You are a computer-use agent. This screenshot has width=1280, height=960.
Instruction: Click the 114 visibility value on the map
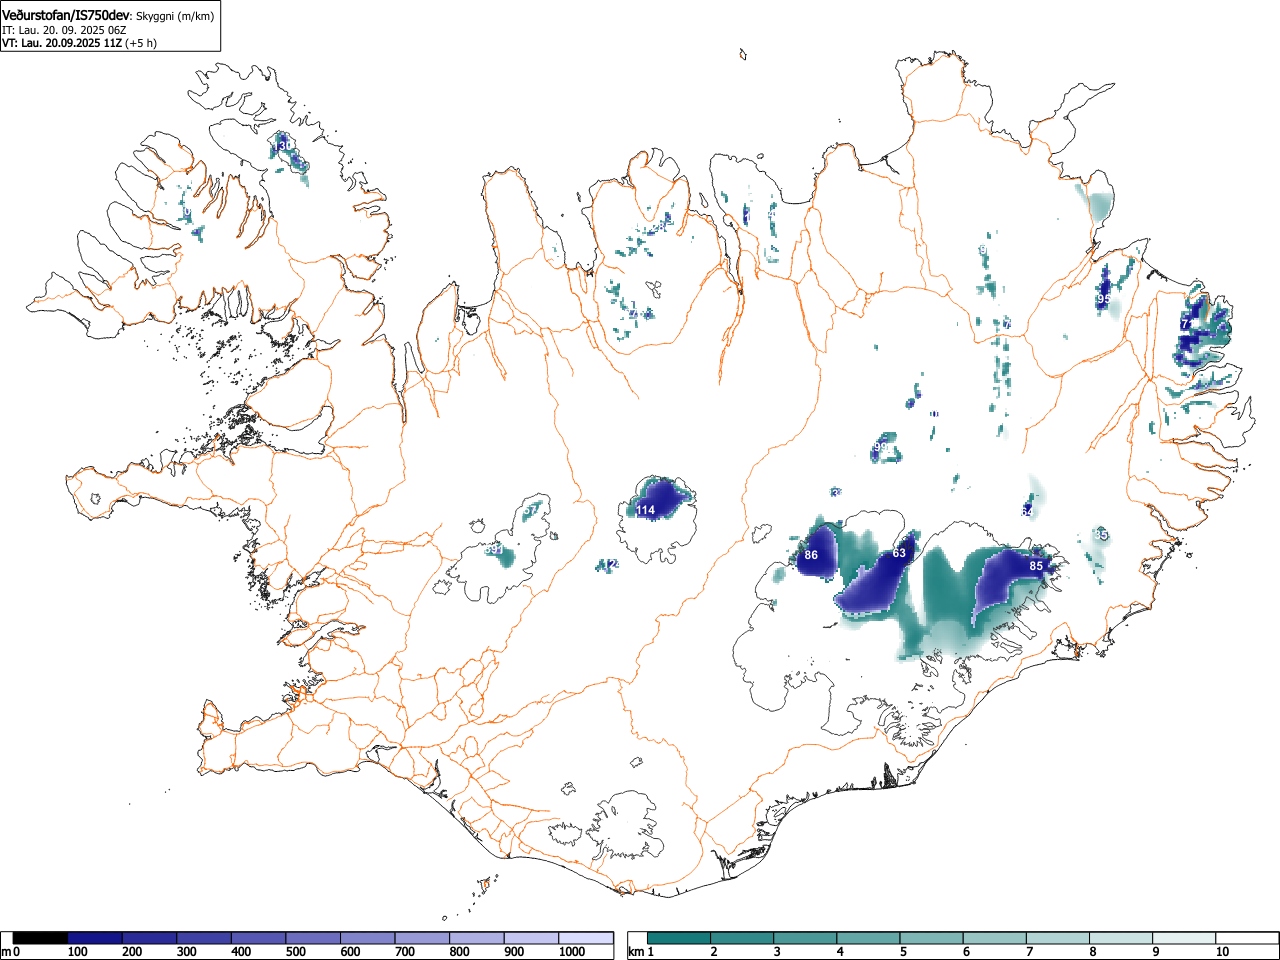click(646, 510)
